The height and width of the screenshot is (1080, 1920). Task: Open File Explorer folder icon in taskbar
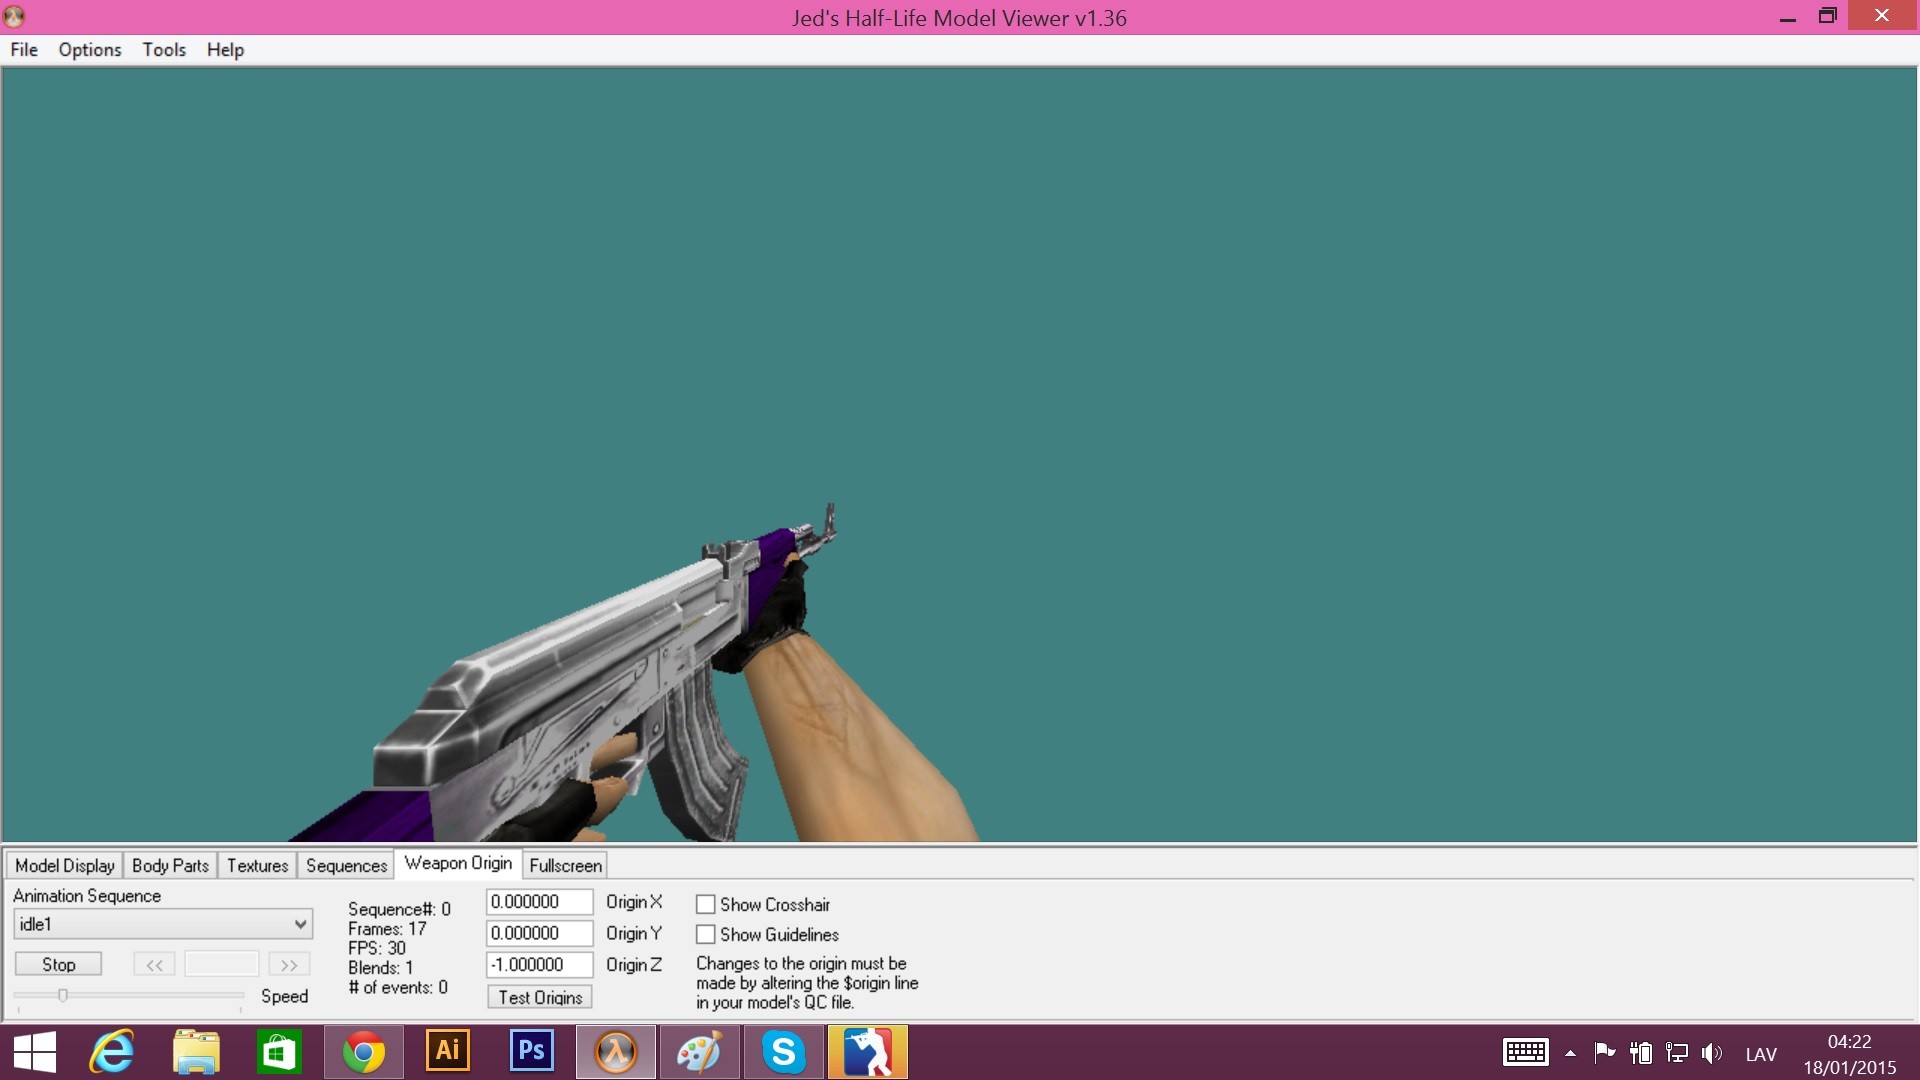[x=196, y=1052]
